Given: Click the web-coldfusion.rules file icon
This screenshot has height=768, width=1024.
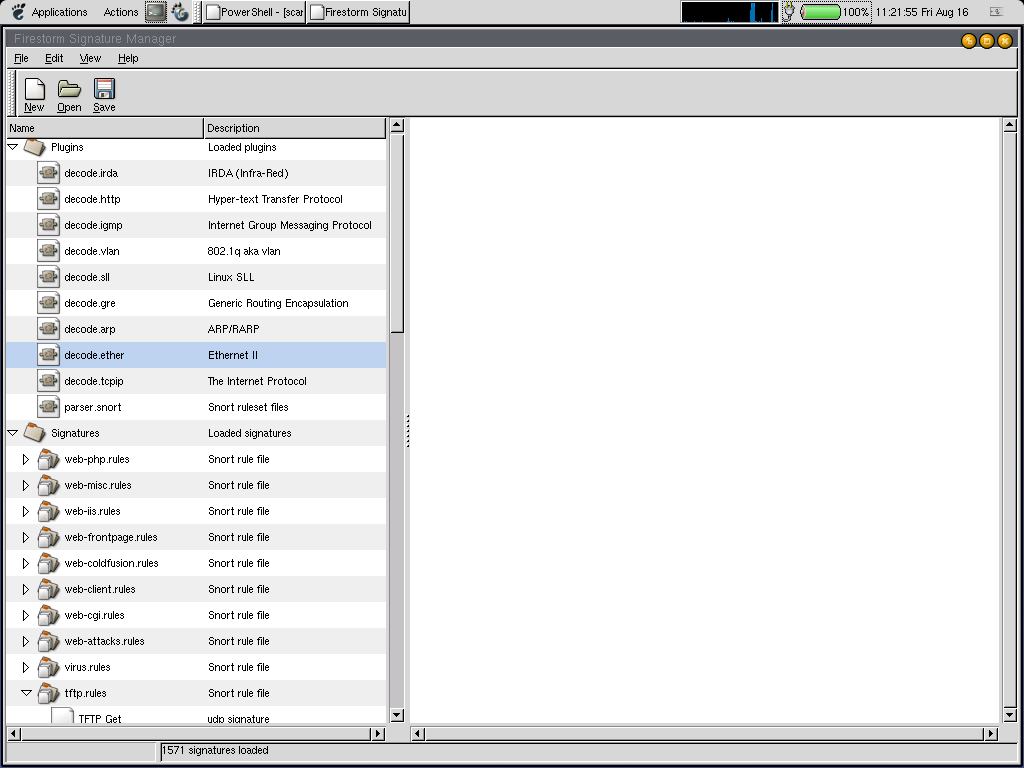Looking at the screenshot, I should [x=48, y=564].
